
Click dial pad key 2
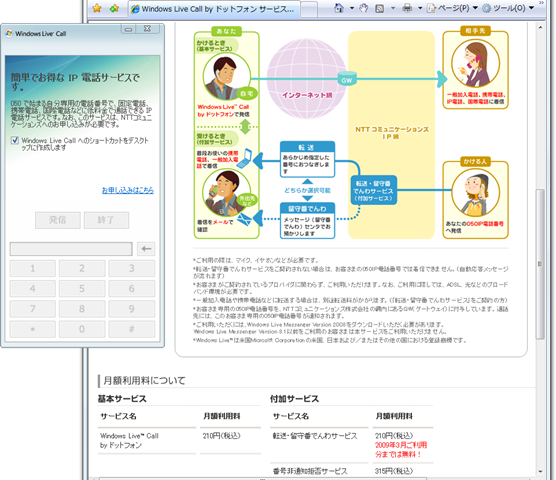[x=82, y=268]
